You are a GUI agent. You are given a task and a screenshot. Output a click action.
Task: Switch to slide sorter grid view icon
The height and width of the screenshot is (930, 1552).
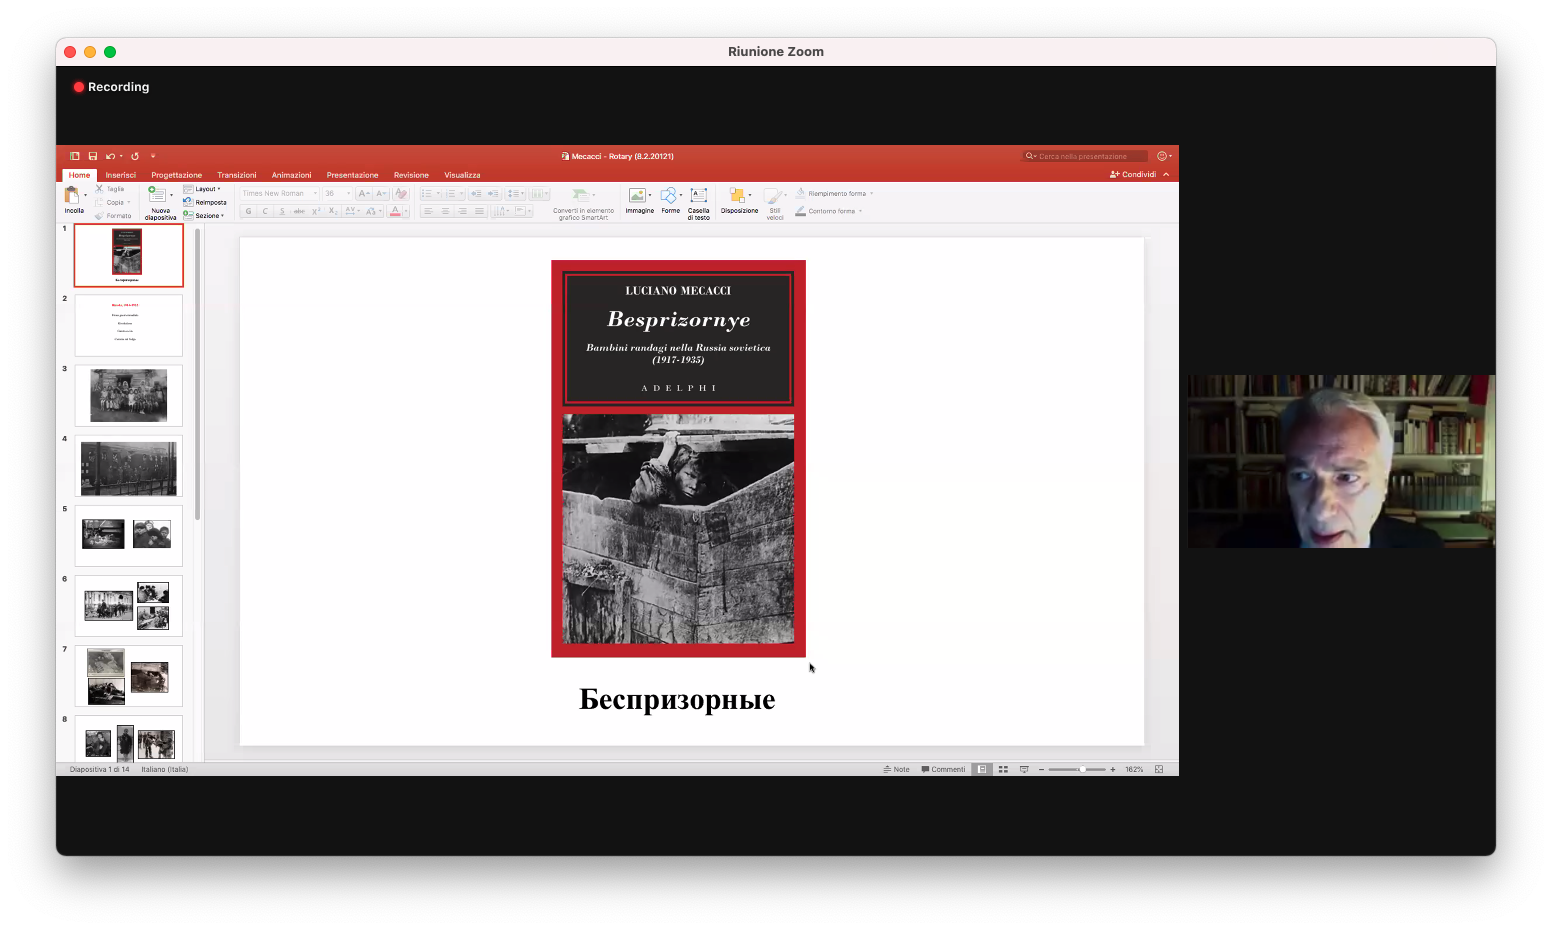click(1003, 769)
